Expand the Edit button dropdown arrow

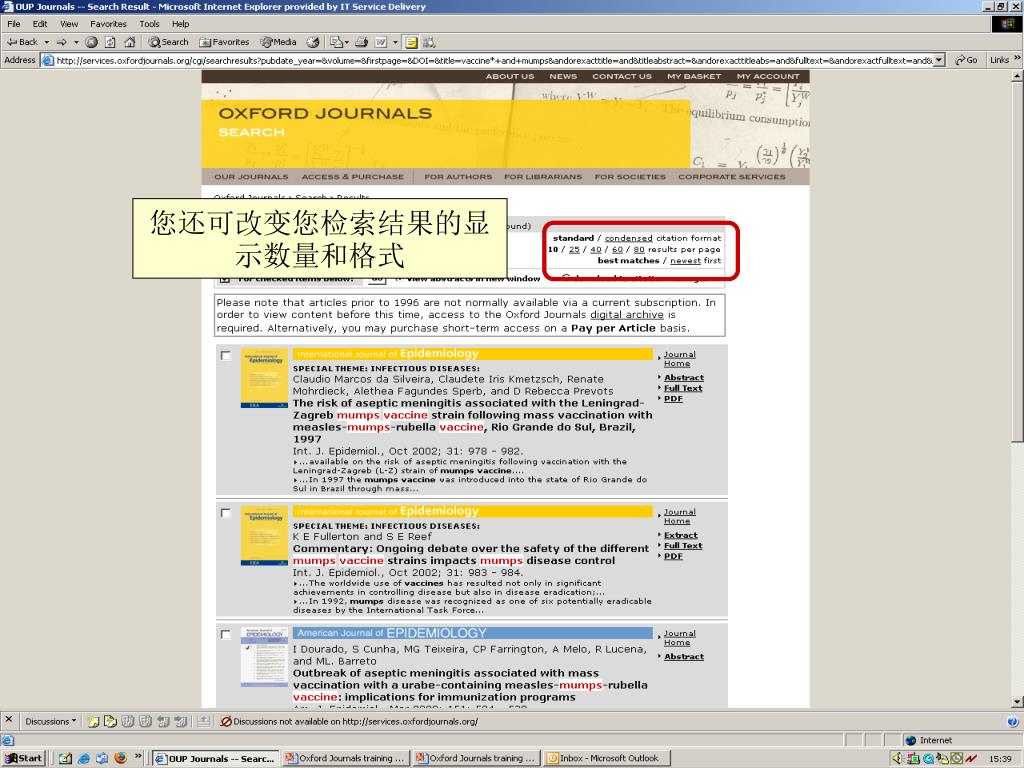pos(395,42)
